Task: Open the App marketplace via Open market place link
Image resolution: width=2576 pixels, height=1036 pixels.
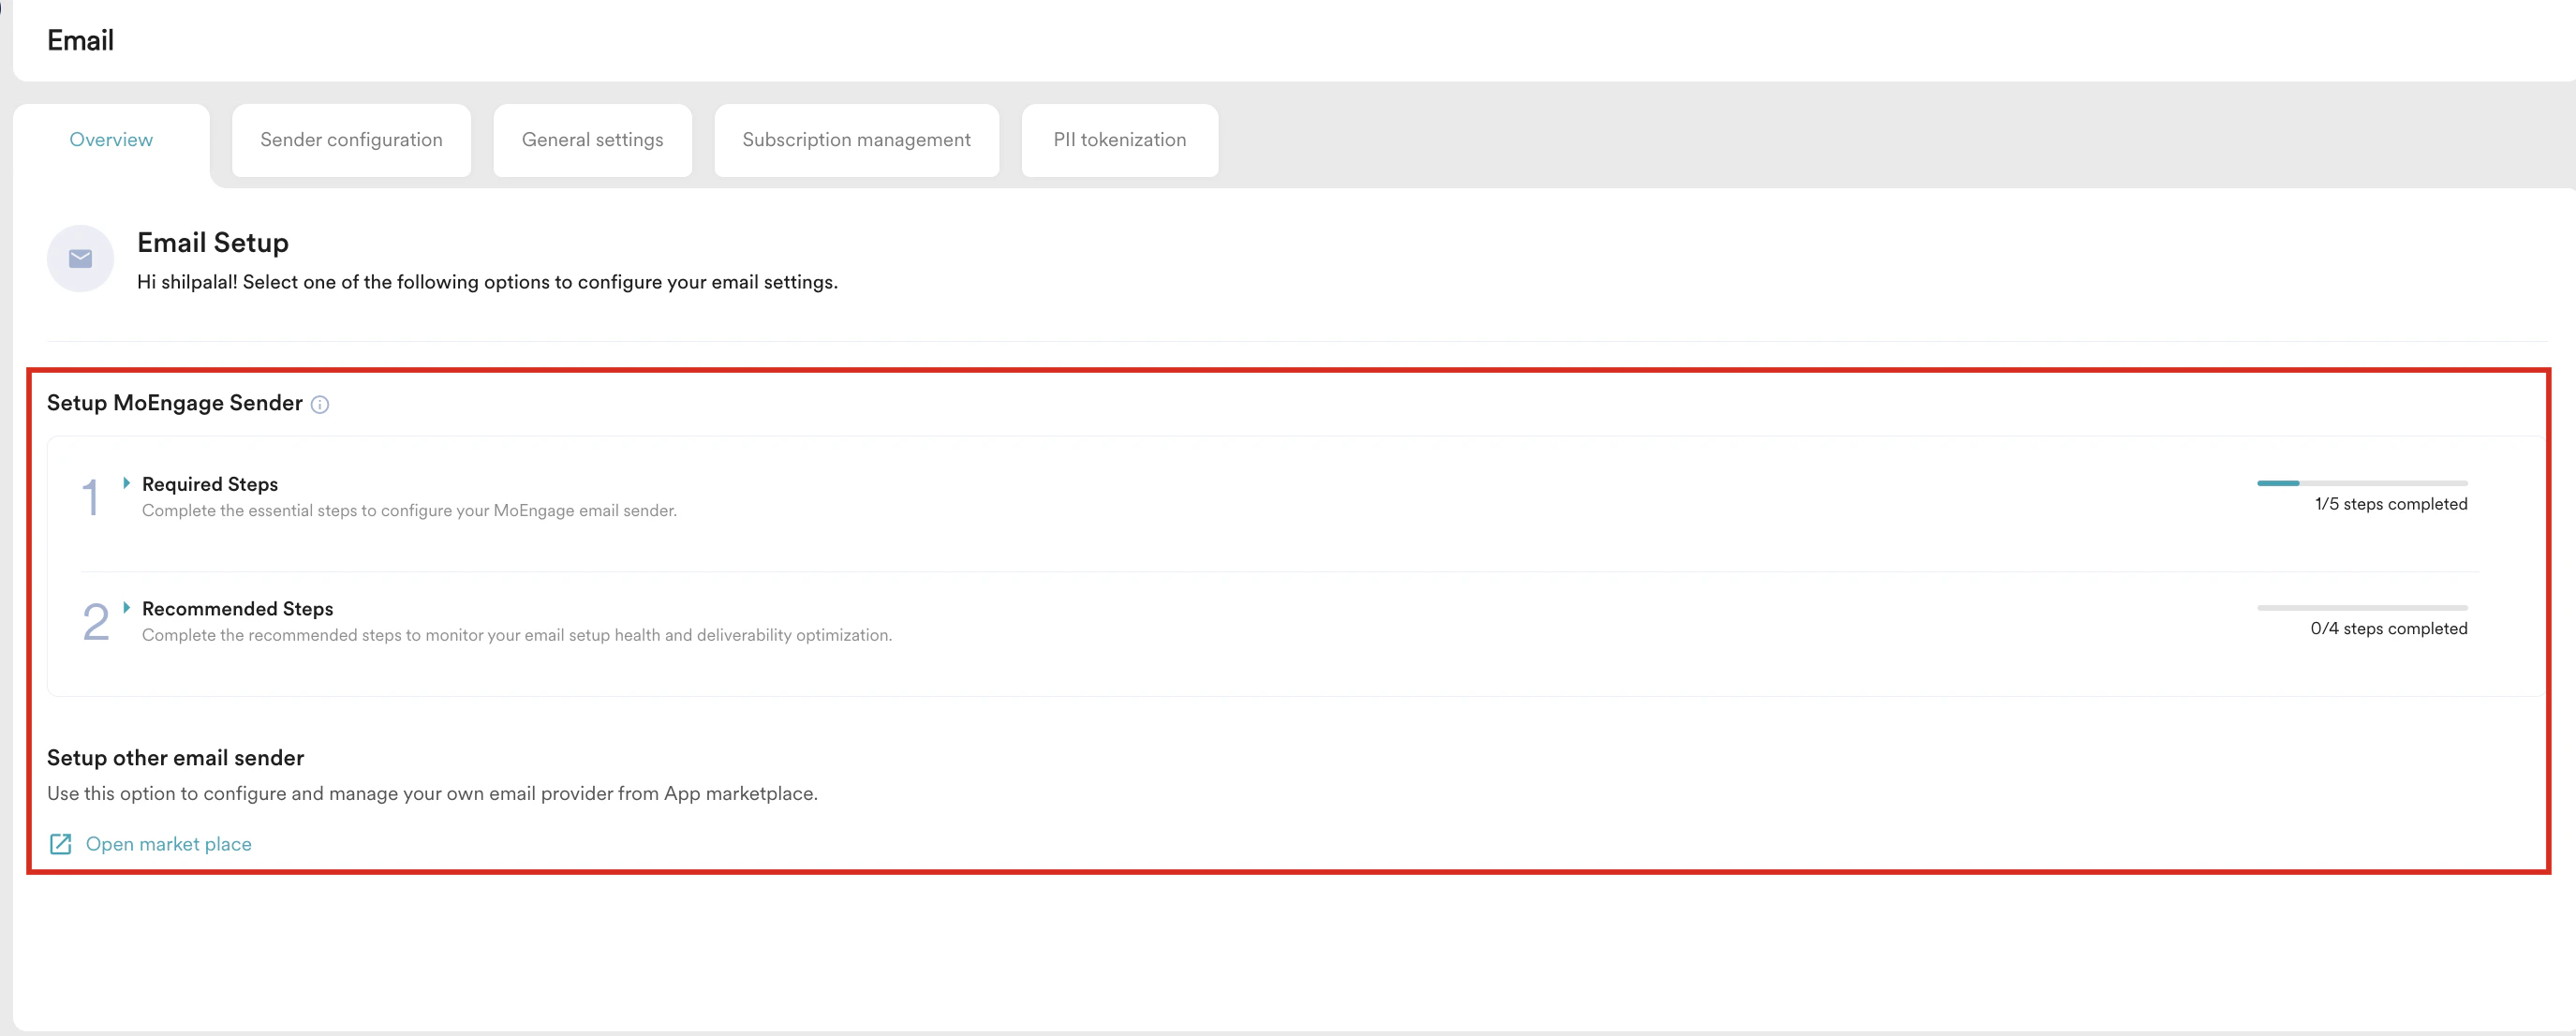Action: coord(168,844)
